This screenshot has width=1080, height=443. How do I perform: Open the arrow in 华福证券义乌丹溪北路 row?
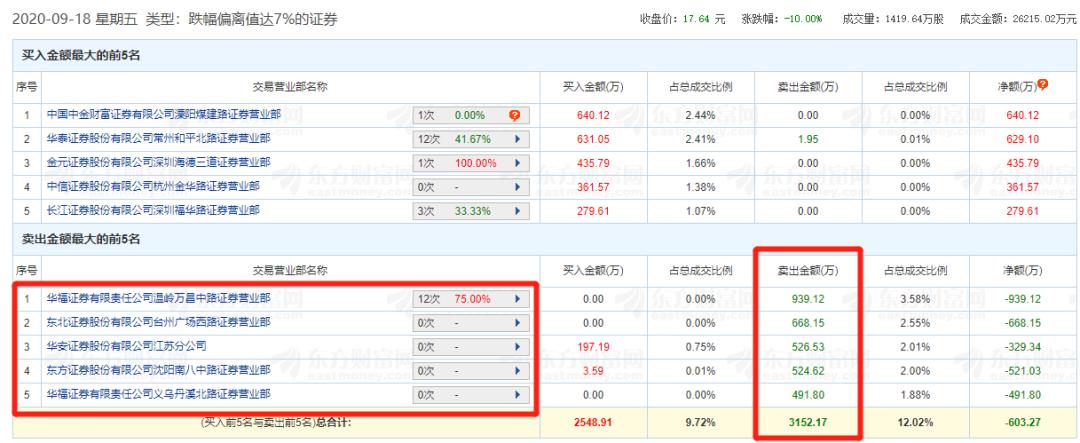(516, 394)
